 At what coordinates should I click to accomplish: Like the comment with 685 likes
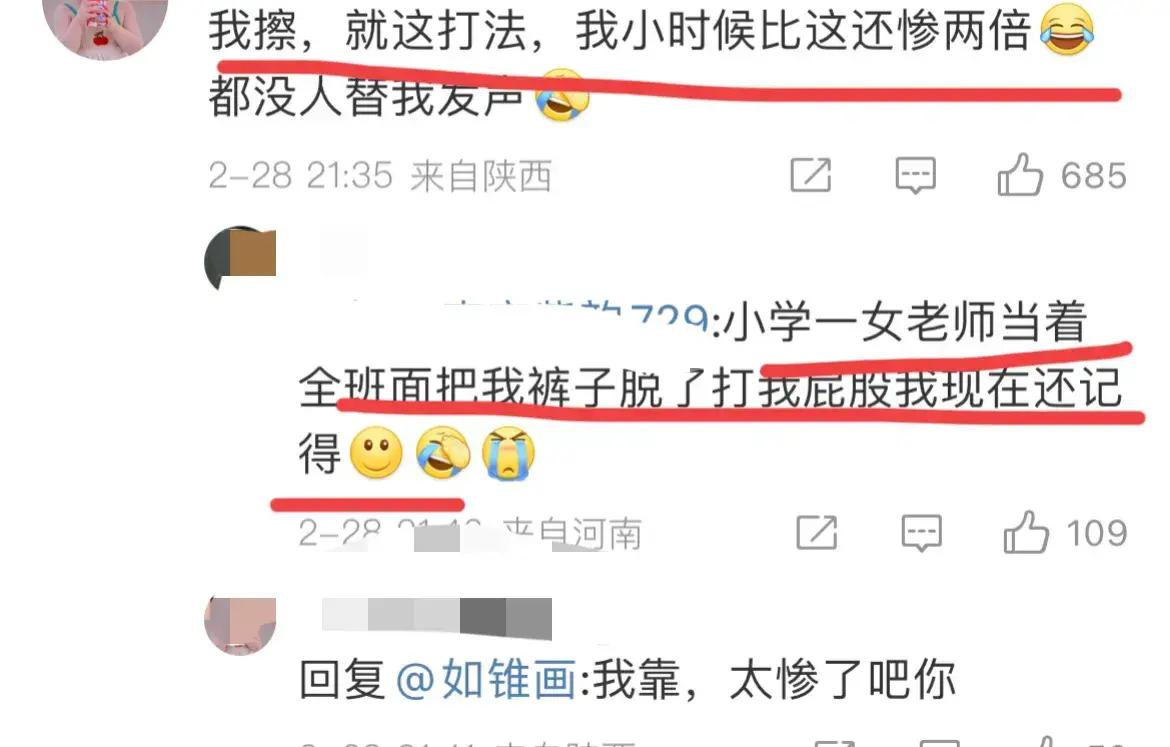pos(1019,175)
